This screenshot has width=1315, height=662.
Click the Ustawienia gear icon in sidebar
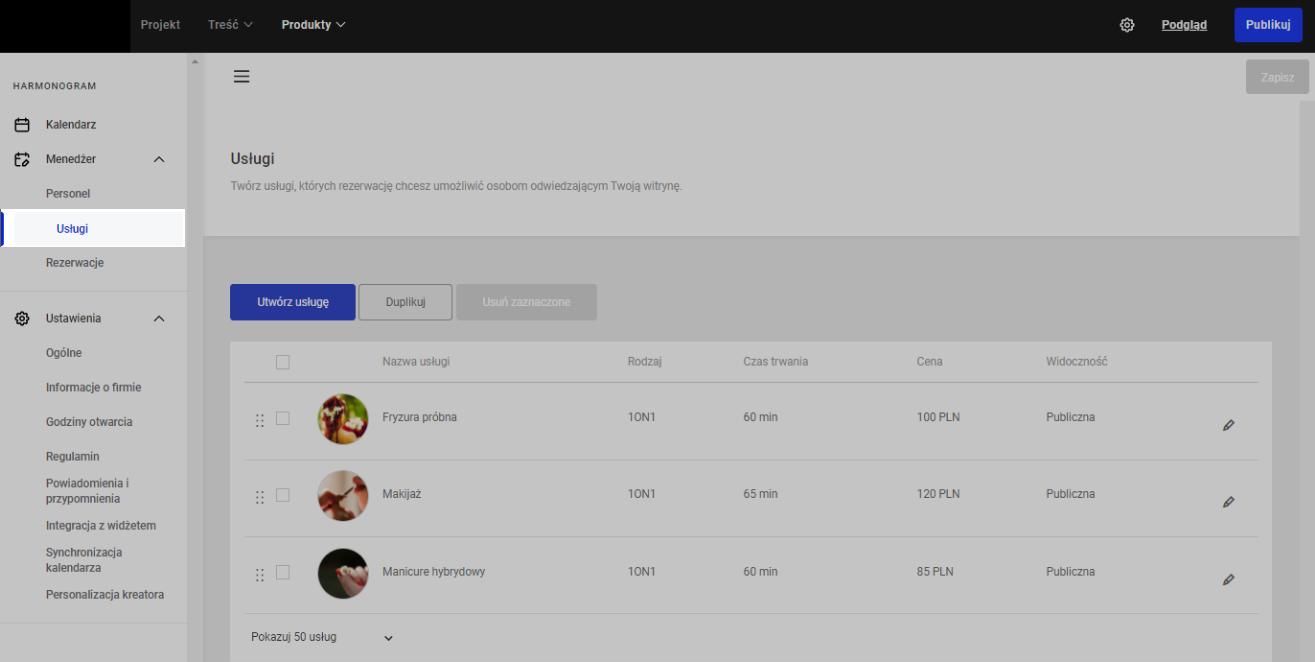point(22,318)
